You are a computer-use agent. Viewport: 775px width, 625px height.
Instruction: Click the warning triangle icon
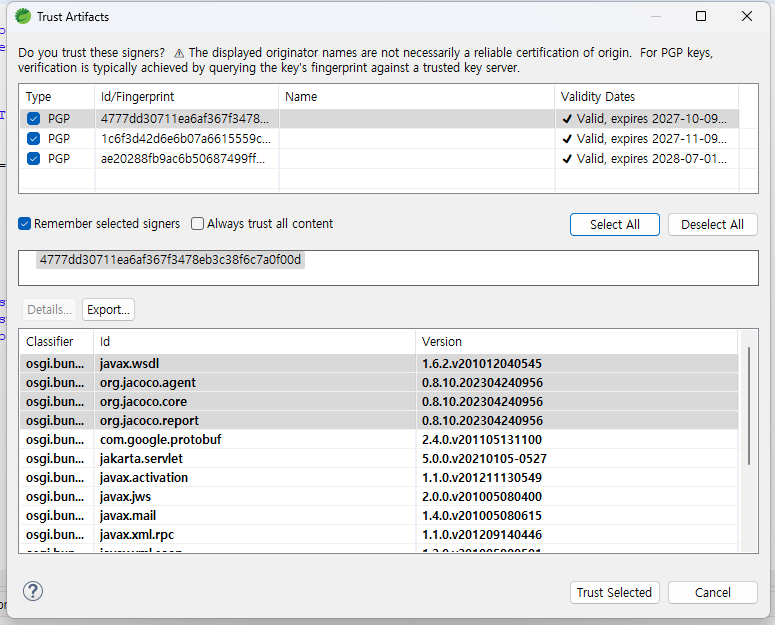(179, 52)
